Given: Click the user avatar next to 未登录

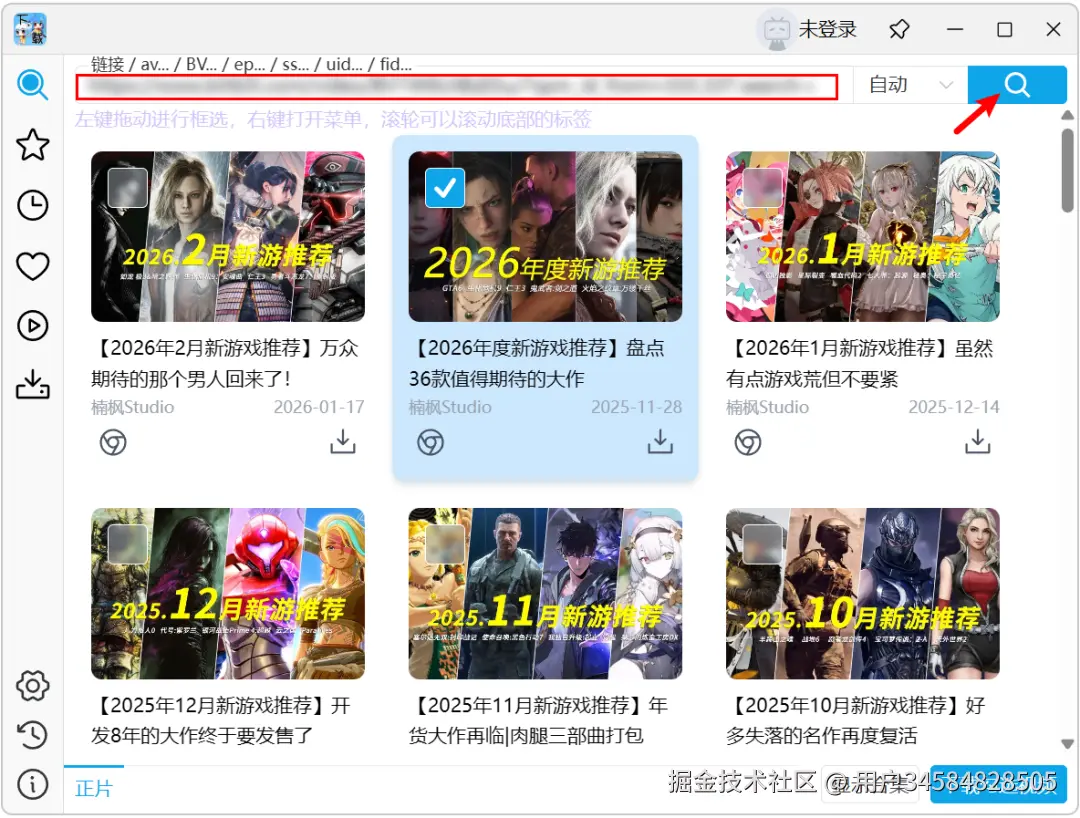Looking at the screenshot, I should pyautogui.click(x=777, y=32).
